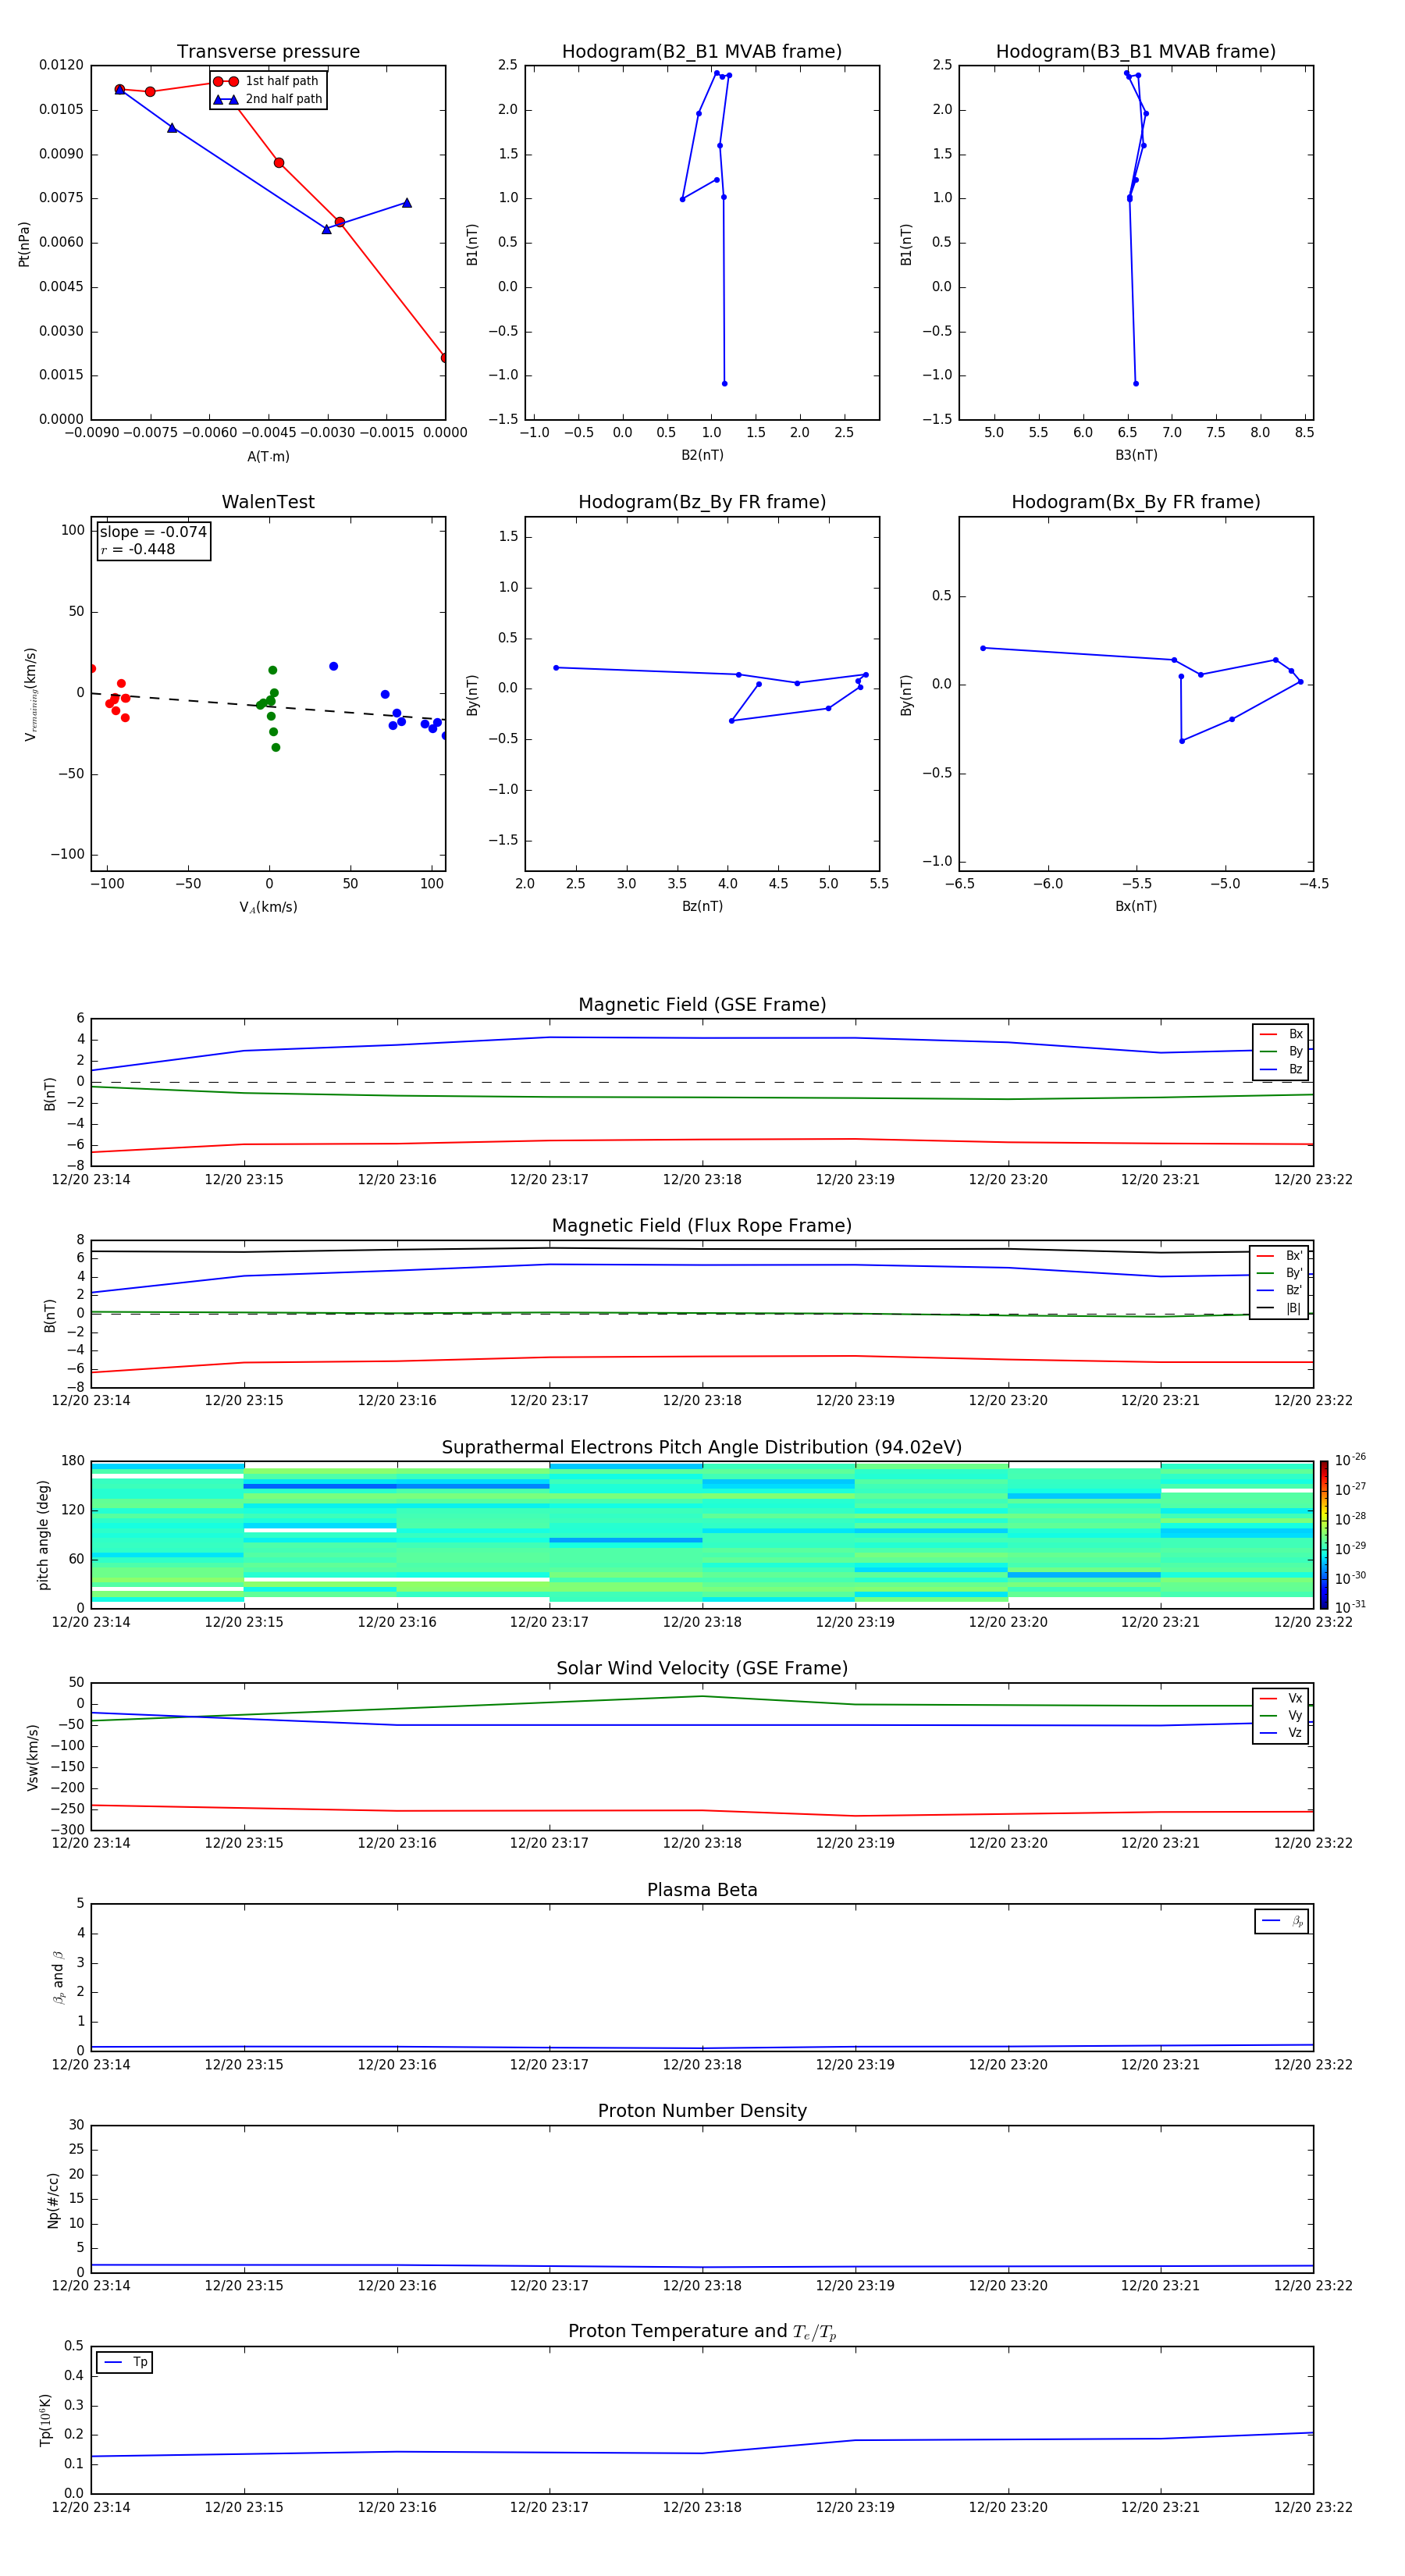Select the "Tp(10^6K)" y-axis label
The width and height of the screenshot is (1405, 2576).
(x=45, y=2420)
